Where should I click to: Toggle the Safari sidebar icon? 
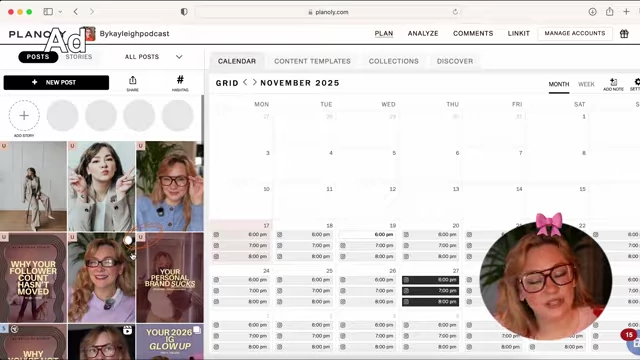(48, 12)
